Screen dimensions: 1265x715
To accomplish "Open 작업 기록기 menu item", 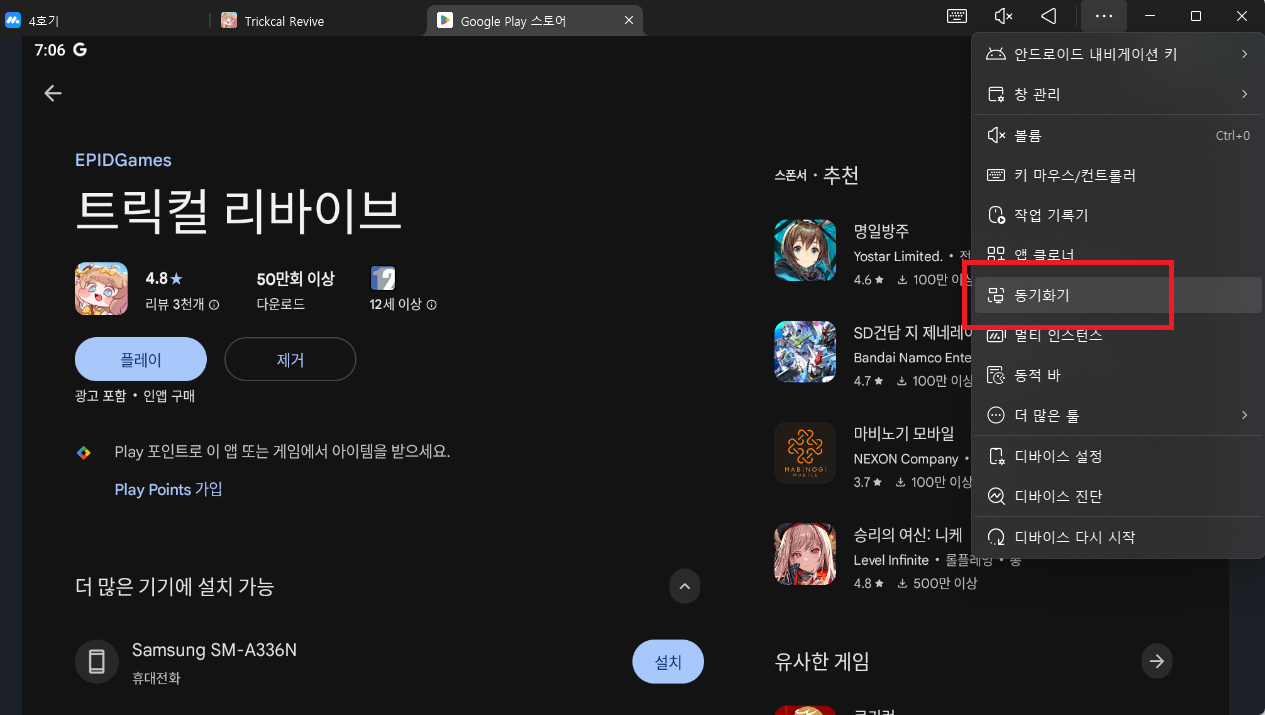I will click(1118, 215).
